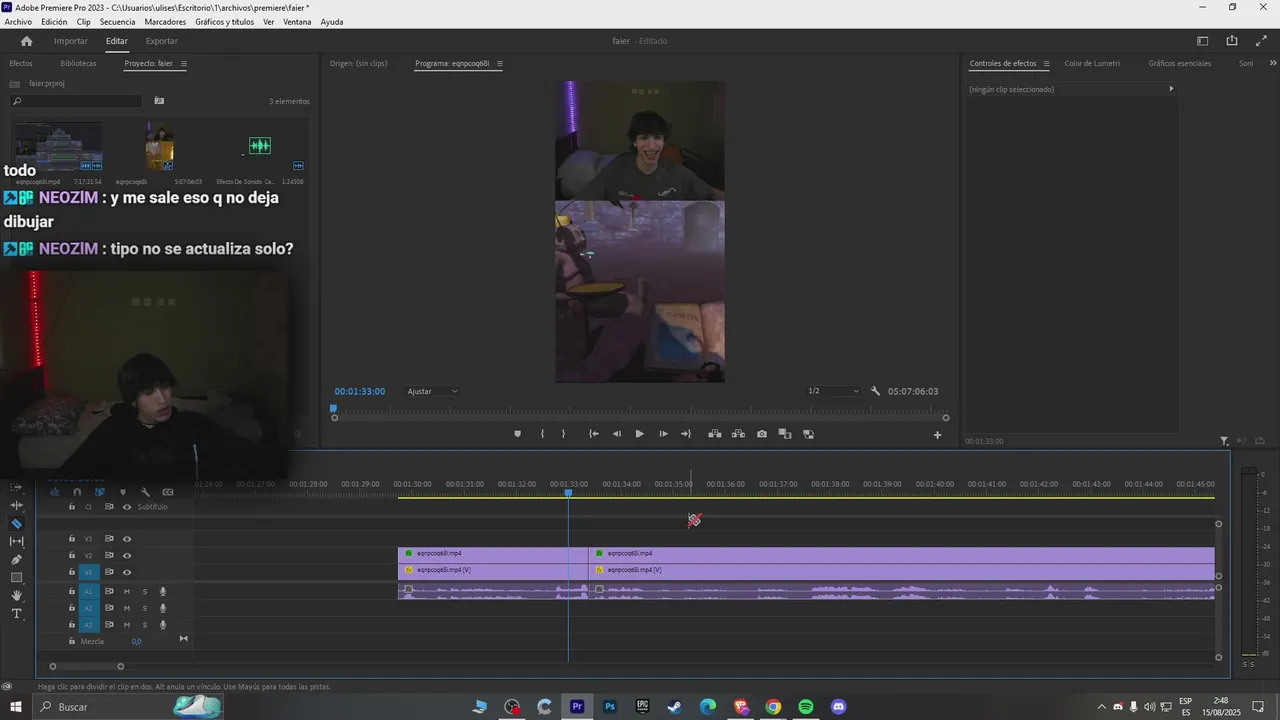This screenshot has width=1280, height=720.
Task: Click Mark In bracket button
Action: tap(542, 434)
